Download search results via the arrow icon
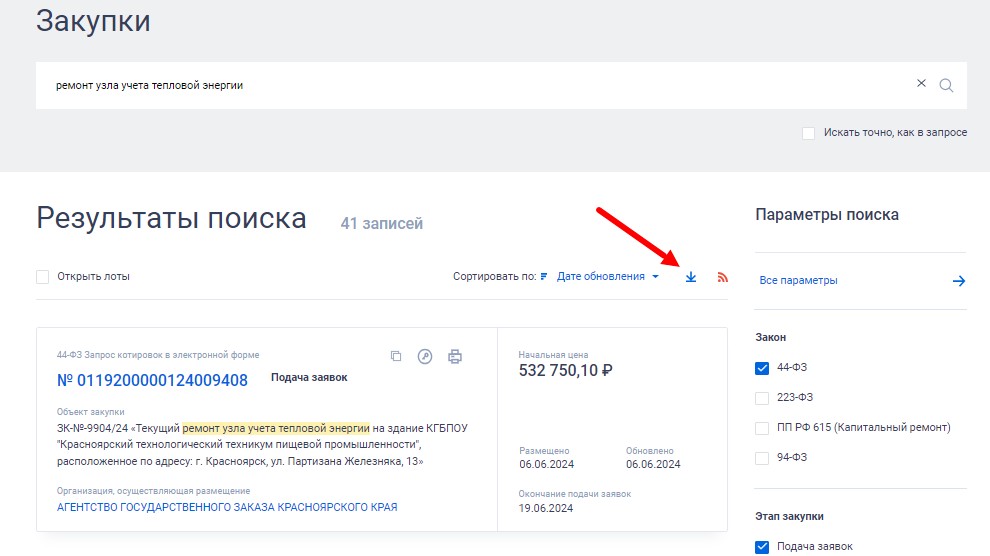Viewport: 990px width, 556px height. click(691, 277)
